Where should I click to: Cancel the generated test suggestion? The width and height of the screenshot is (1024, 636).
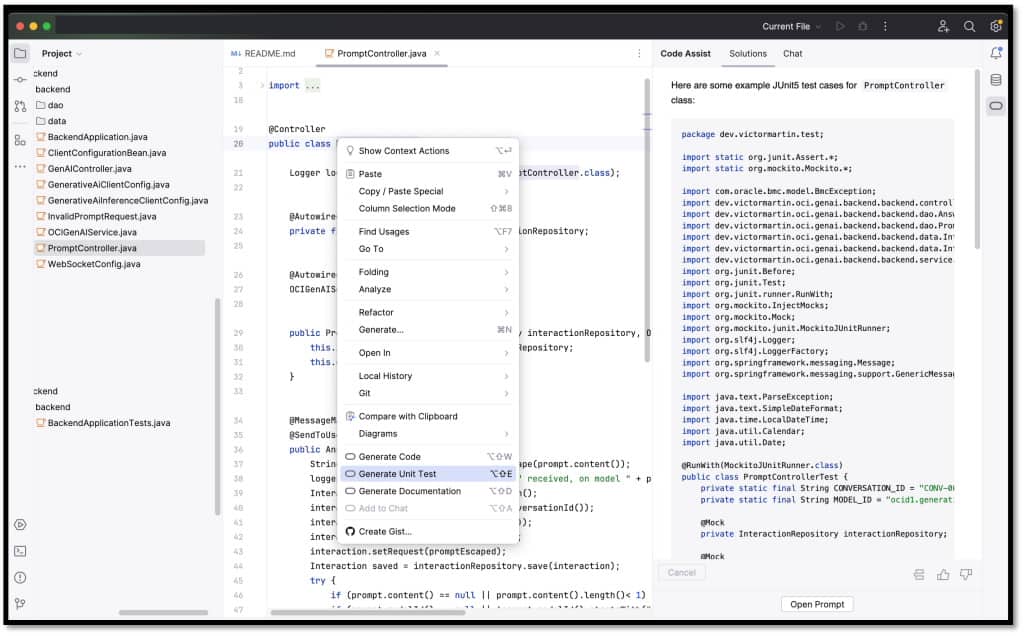682,572
